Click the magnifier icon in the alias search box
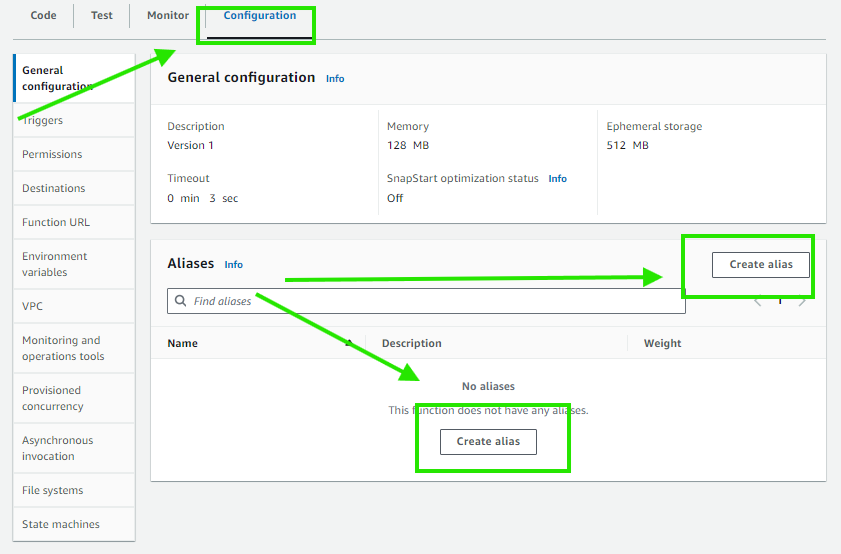 pyautogui.click(x=180, y=301)
